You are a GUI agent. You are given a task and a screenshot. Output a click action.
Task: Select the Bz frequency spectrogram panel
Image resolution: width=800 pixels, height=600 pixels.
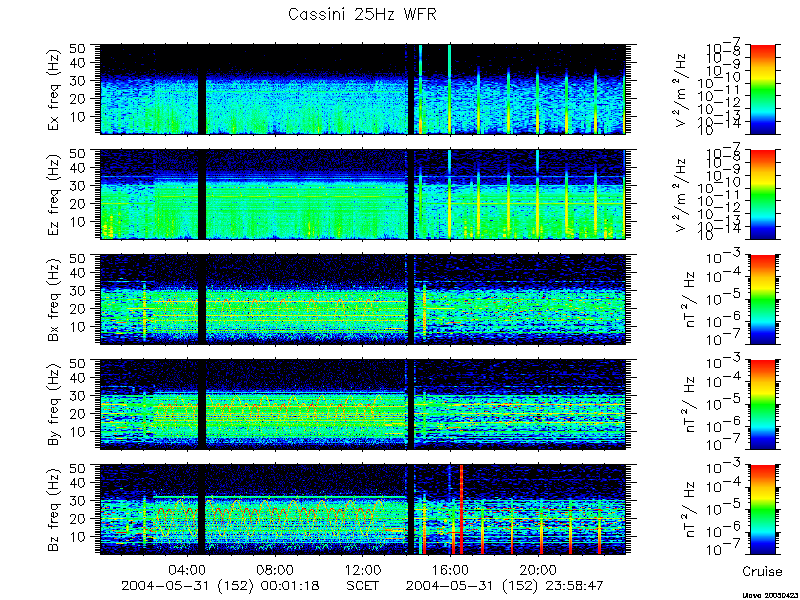(363, 510)
